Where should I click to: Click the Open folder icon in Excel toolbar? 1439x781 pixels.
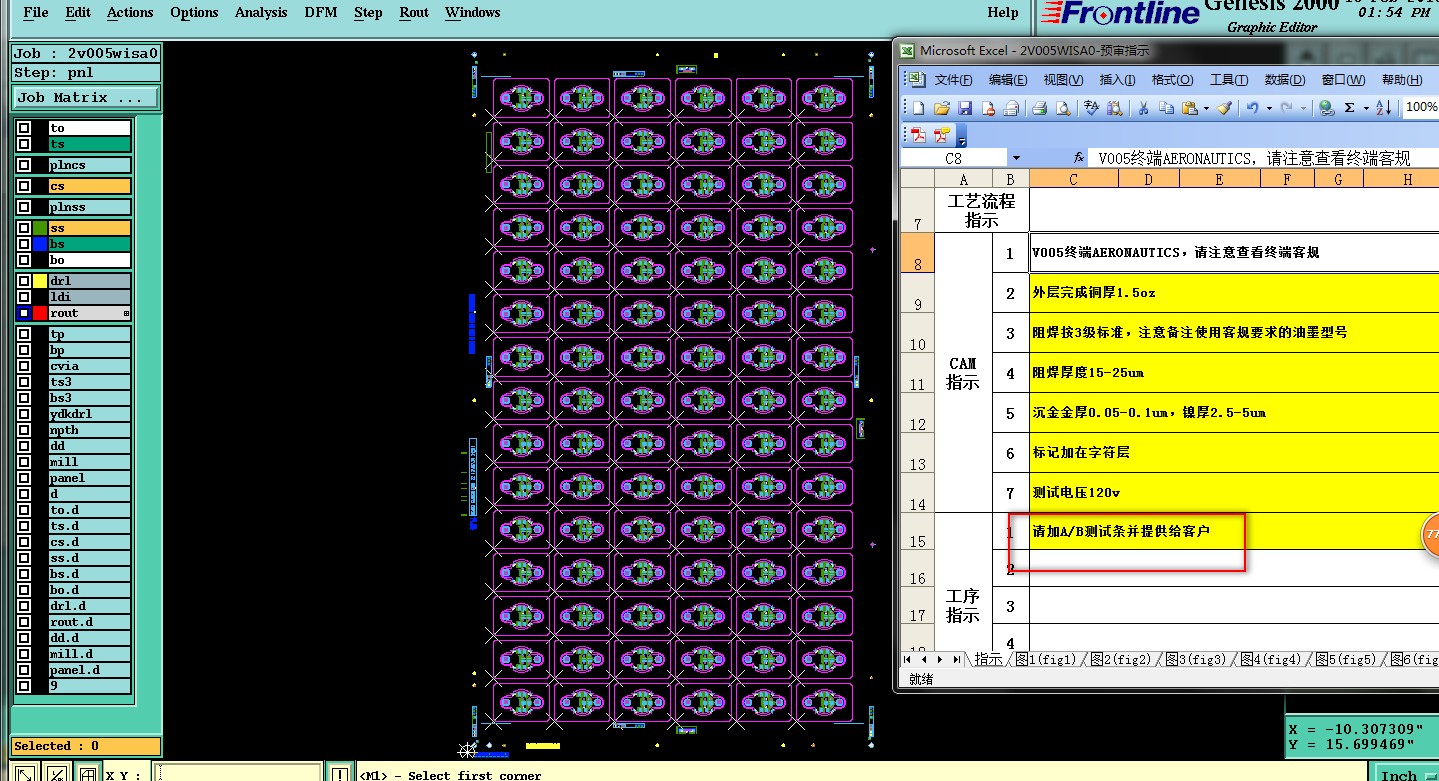(942, 108)
